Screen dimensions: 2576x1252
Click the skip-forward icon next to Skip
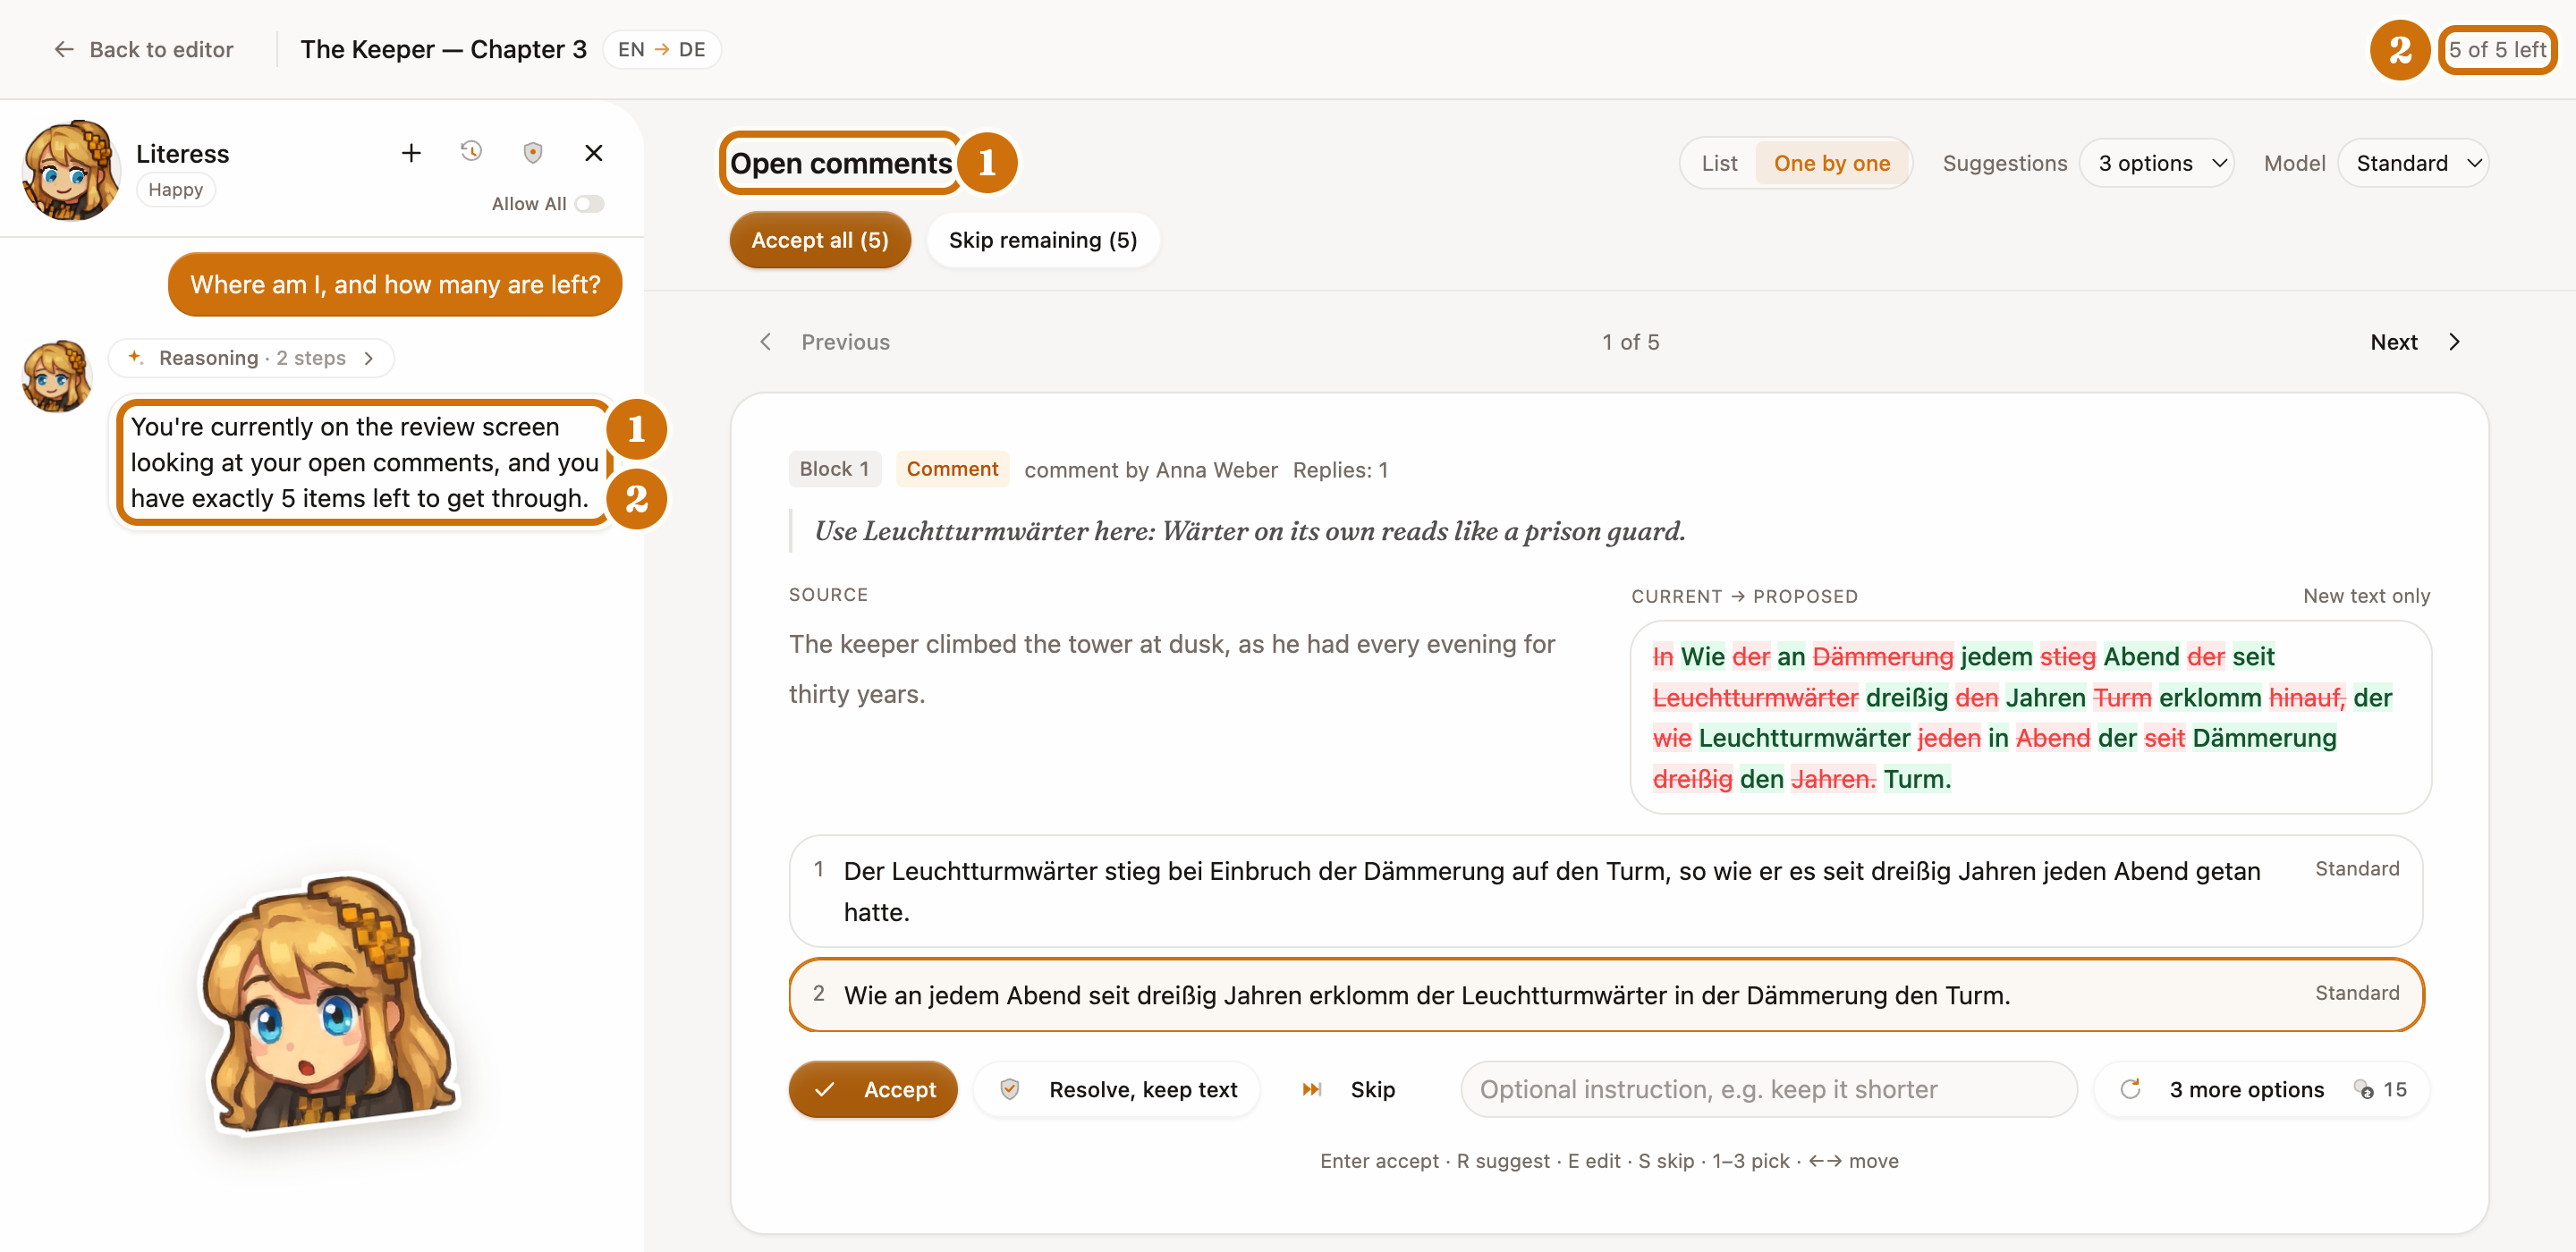pyautogui.click(x=1311, y=1089)
